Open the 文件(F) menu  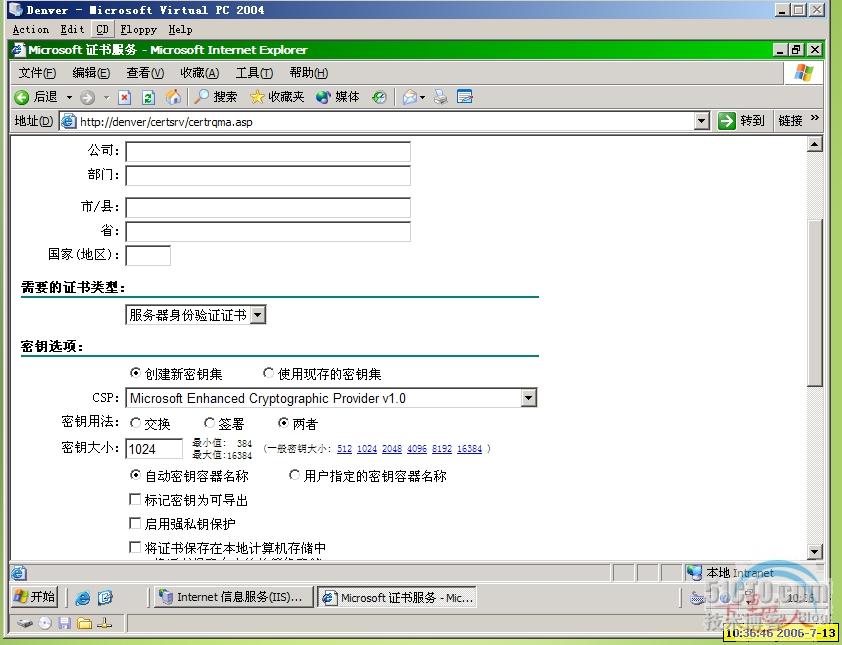tap(37, 73)
